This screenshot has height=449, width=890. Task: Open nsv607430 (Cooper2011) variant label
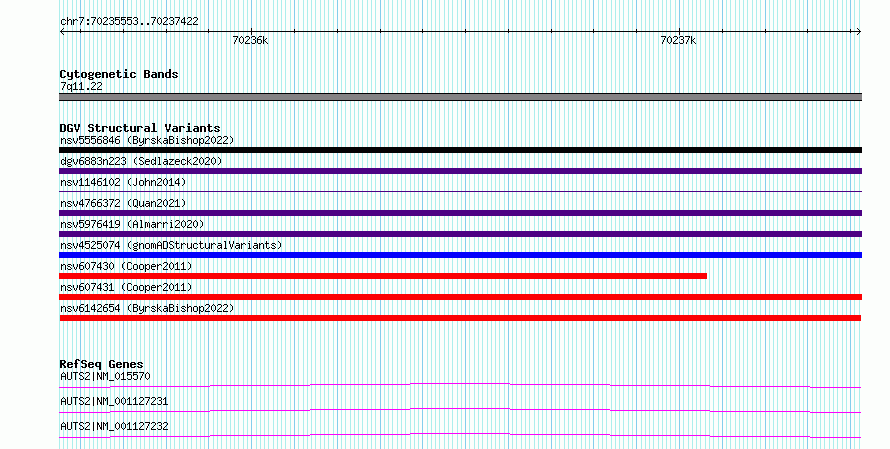click(x=126, y=266)
